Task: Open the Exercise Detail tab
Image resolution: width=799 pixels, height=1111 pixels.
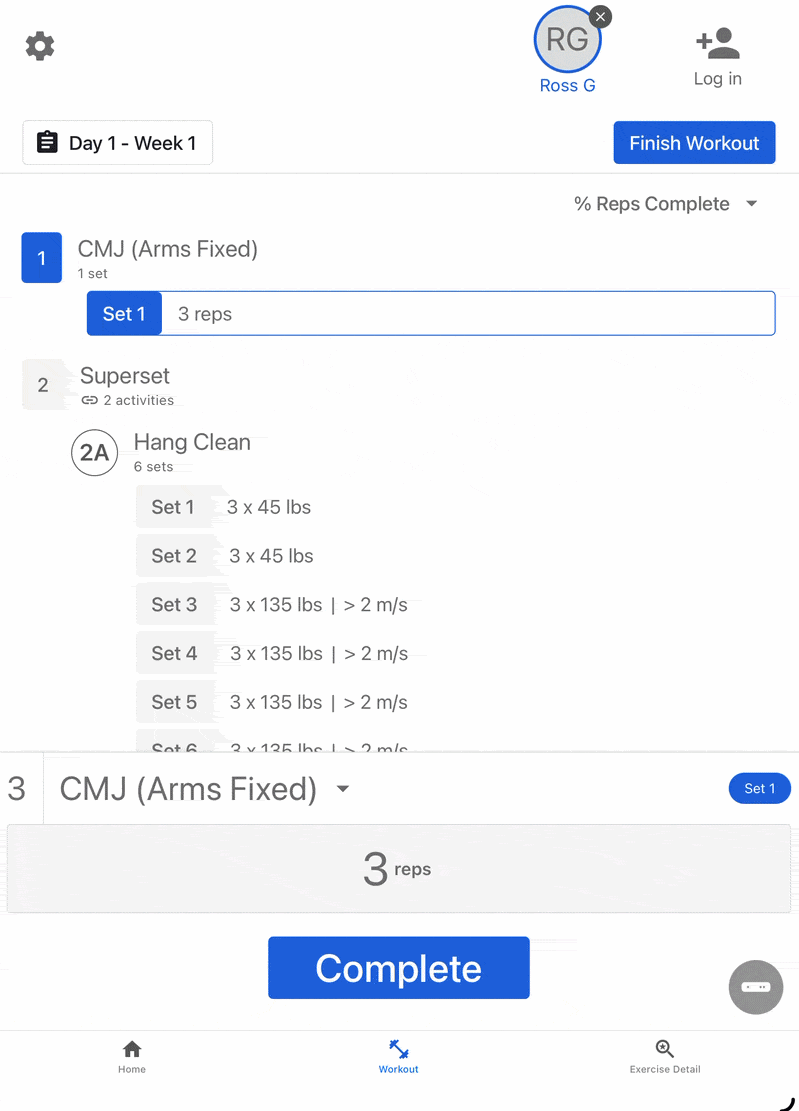Action: 665,1056
